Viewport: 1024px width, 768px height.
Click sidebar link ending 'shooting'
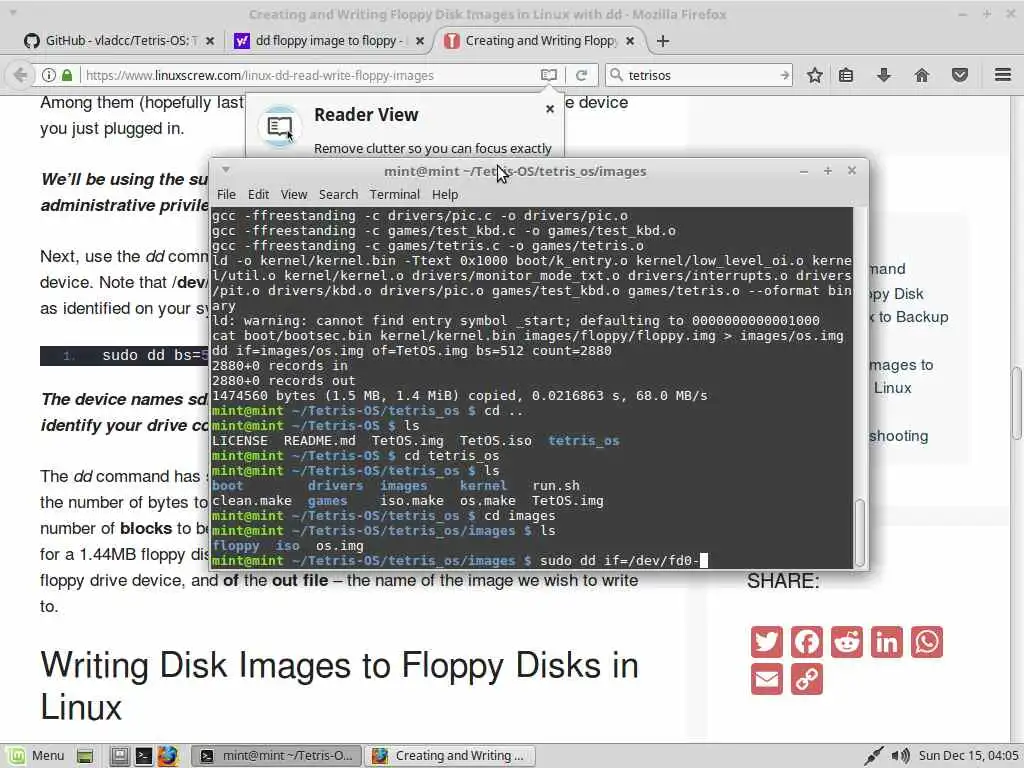click(899, 436)
